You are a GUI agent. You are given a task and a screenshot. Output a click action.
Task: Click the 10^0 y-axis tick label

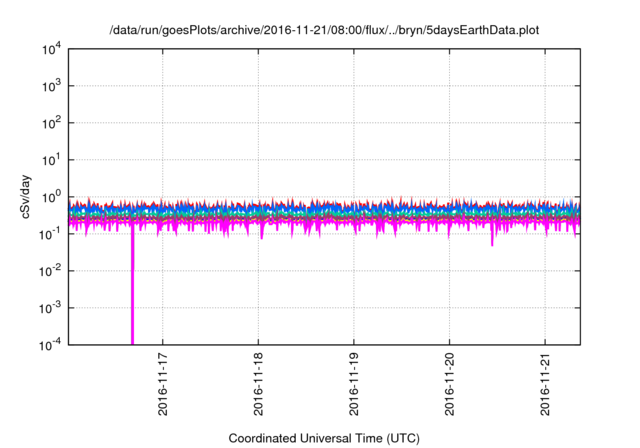tap(52, 197)
